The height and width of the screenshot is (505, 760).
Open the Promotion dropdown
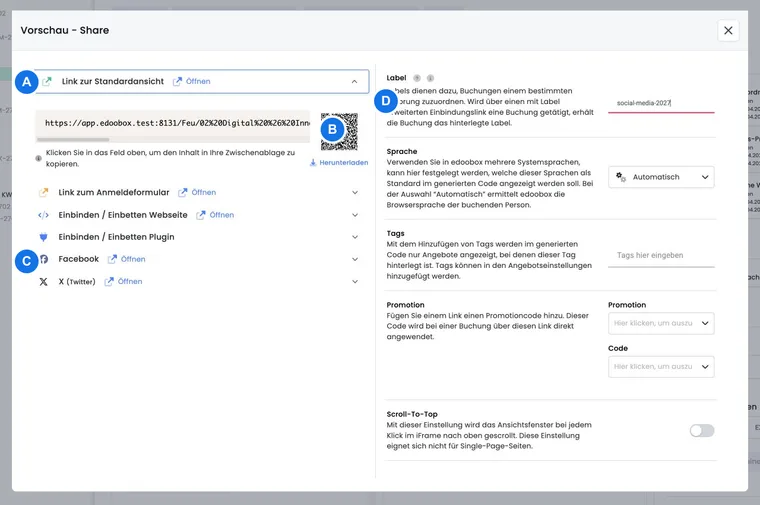pos(661,323)
